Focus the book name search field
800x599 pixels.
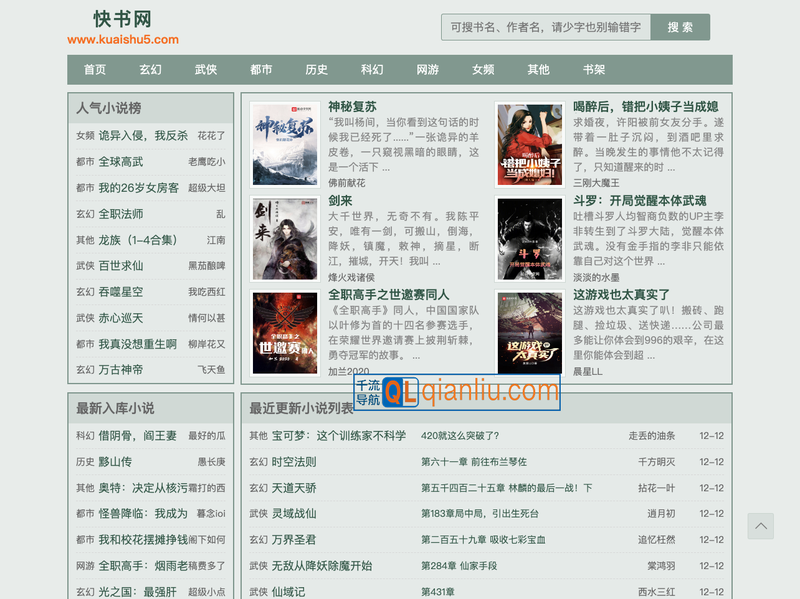545,27
